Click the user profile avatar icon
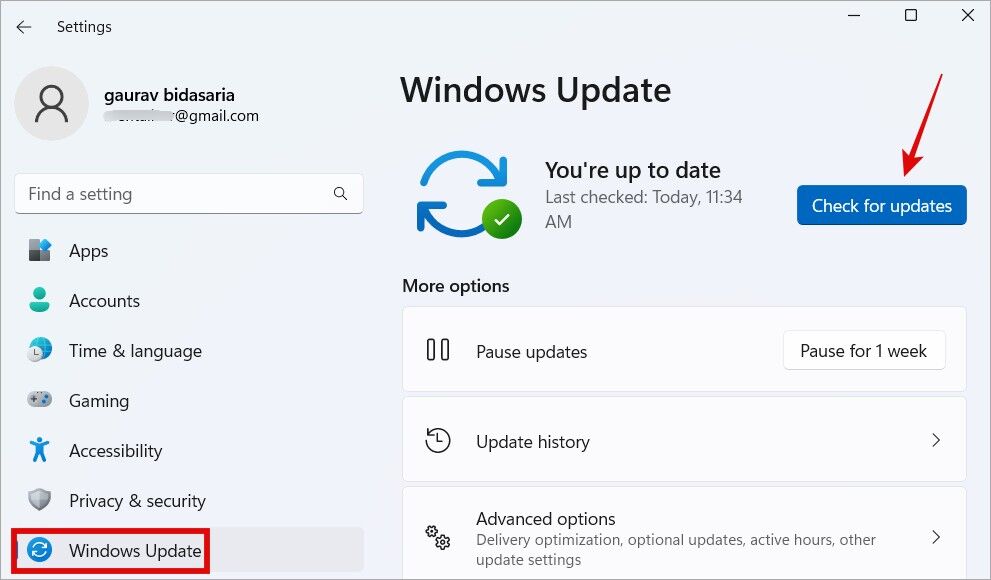The width and height of the screenshot is (991, 580). [51, 103]
